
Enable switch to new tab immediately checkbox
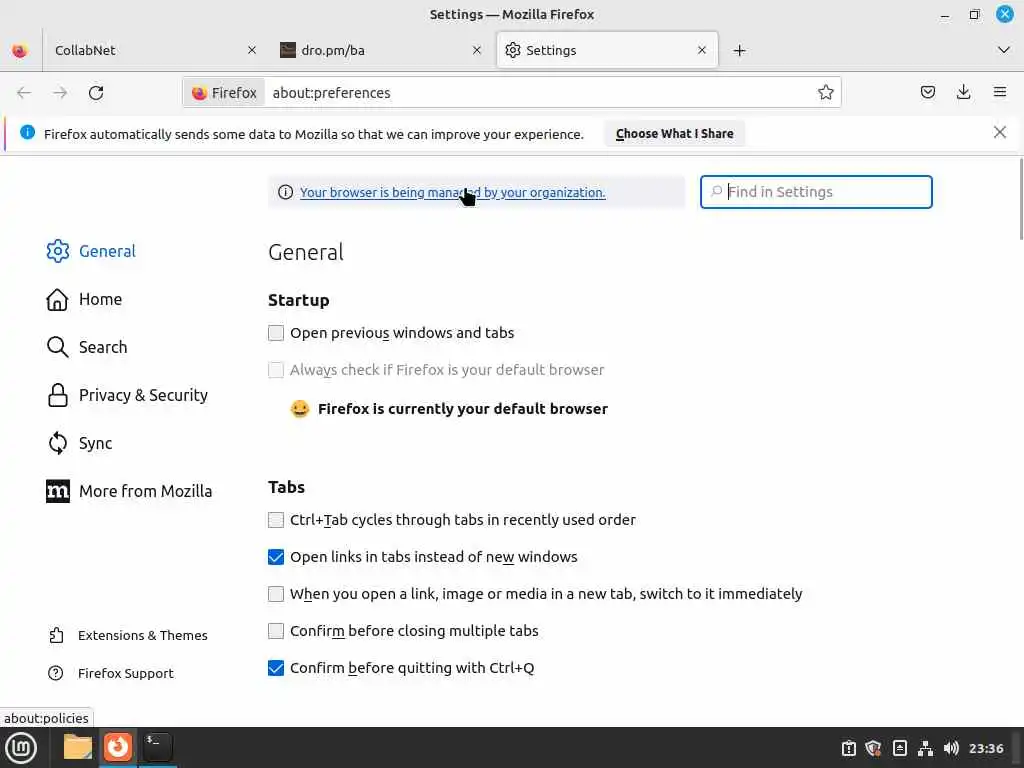[x=276, y=594]
